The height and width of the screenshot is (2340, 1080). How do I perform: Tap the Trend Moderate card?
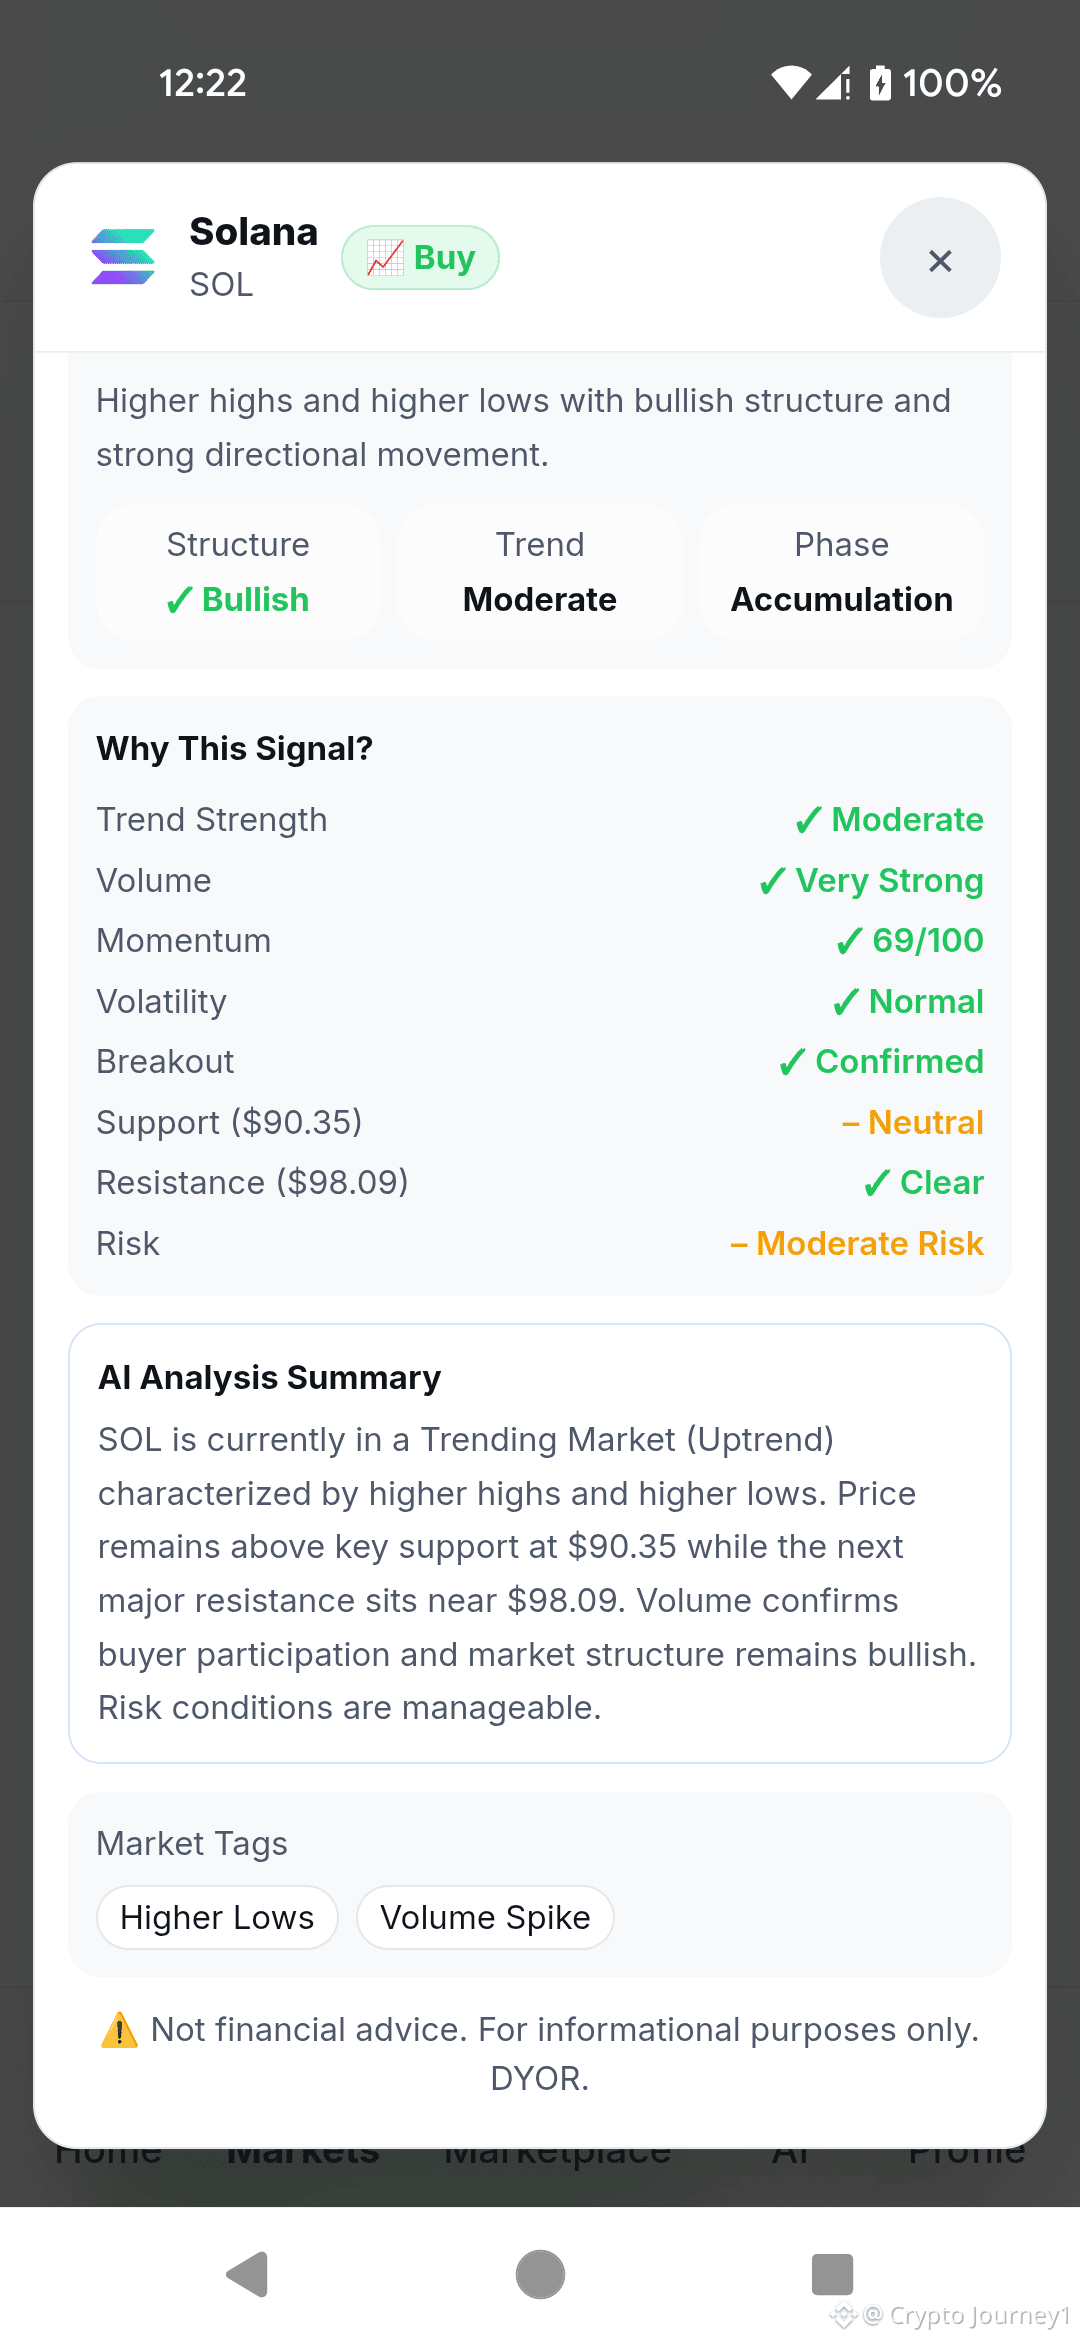(x=540, y=572)
